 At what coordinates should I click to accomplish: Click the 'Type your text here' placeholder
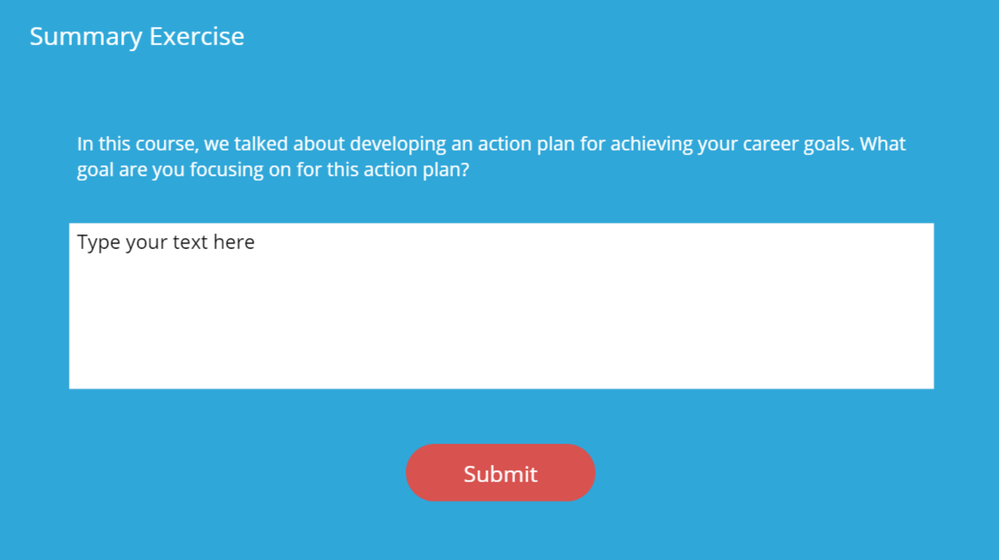(166, 243)
